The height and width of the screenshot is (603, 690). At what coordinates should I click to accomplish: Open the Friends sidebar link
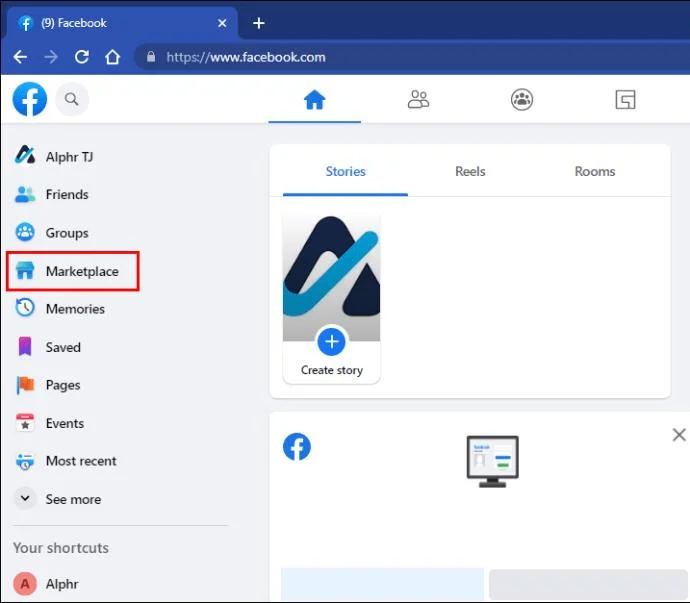tap(67, 195)
